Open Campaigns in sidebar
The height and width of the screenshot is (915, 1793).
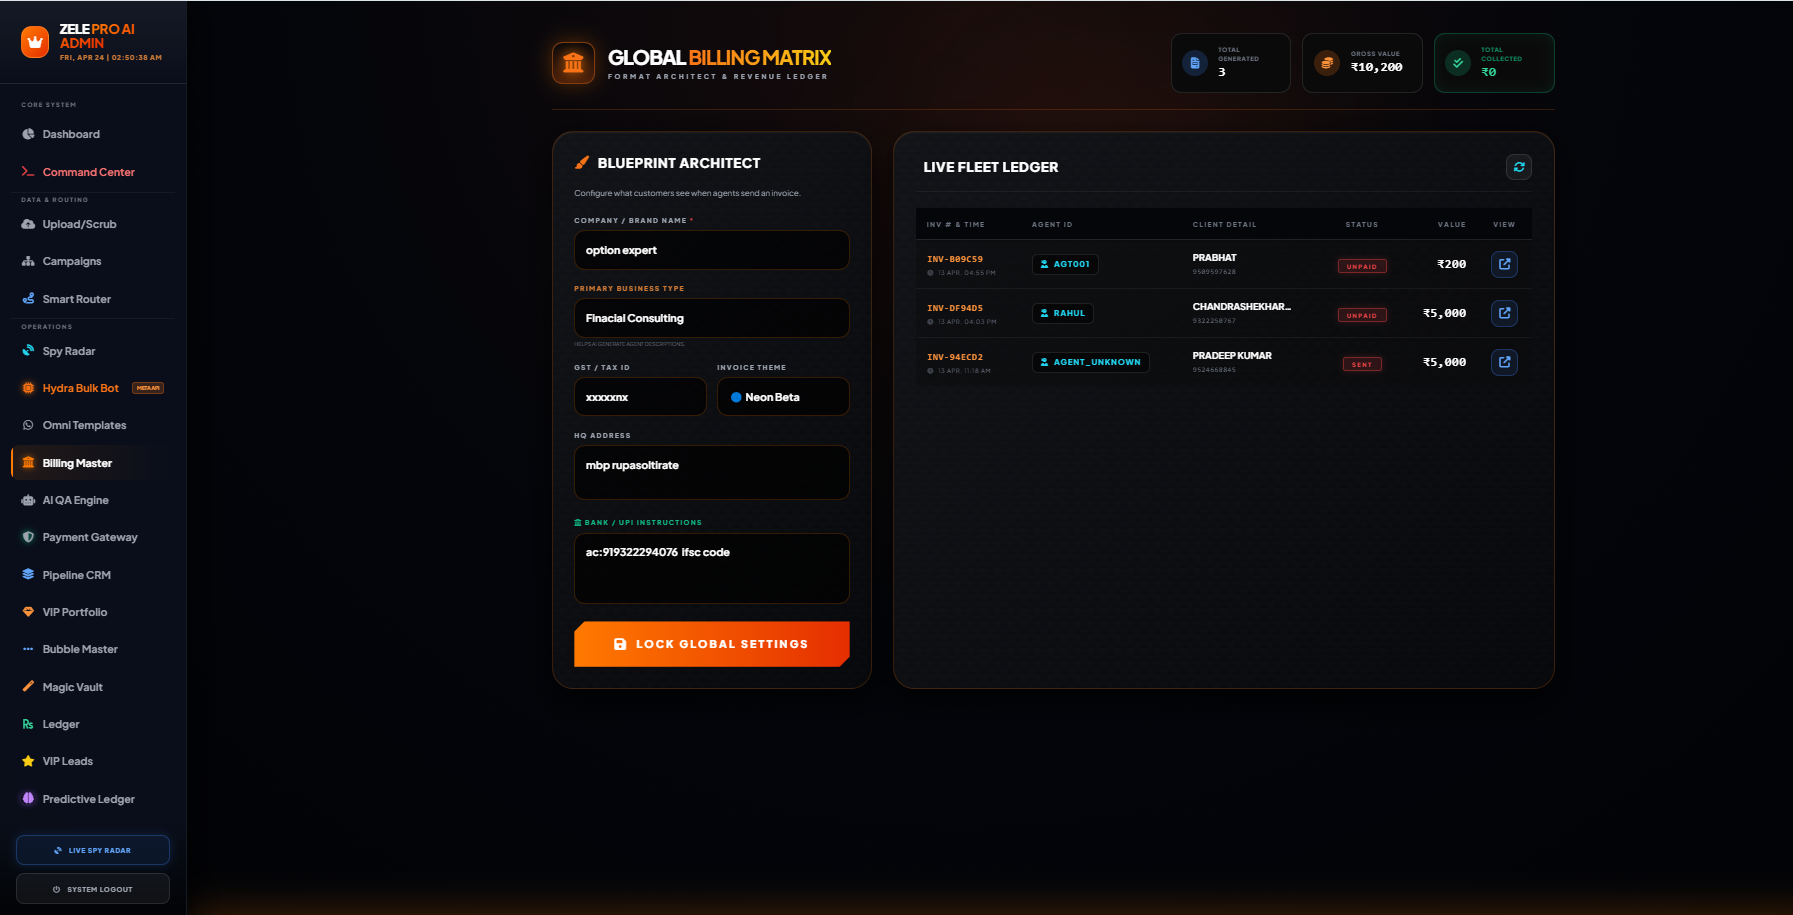tap(72, 261)
